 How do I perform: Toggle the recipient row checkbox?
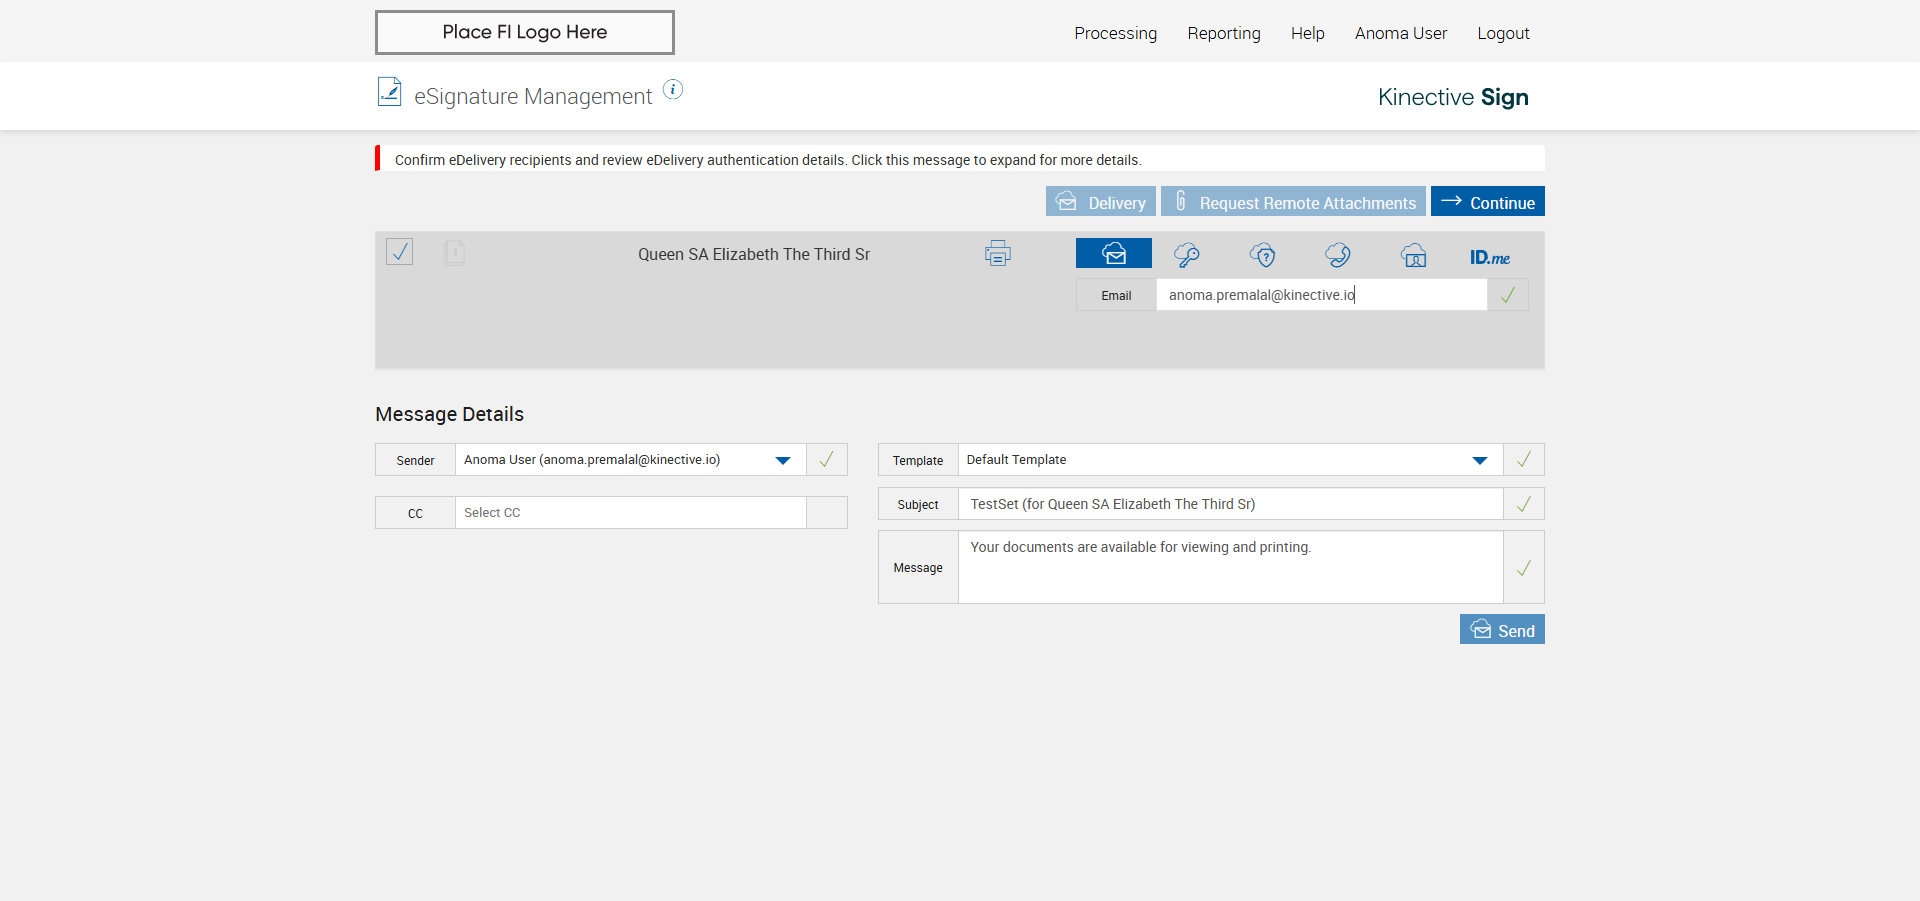(x=399, y=252)
